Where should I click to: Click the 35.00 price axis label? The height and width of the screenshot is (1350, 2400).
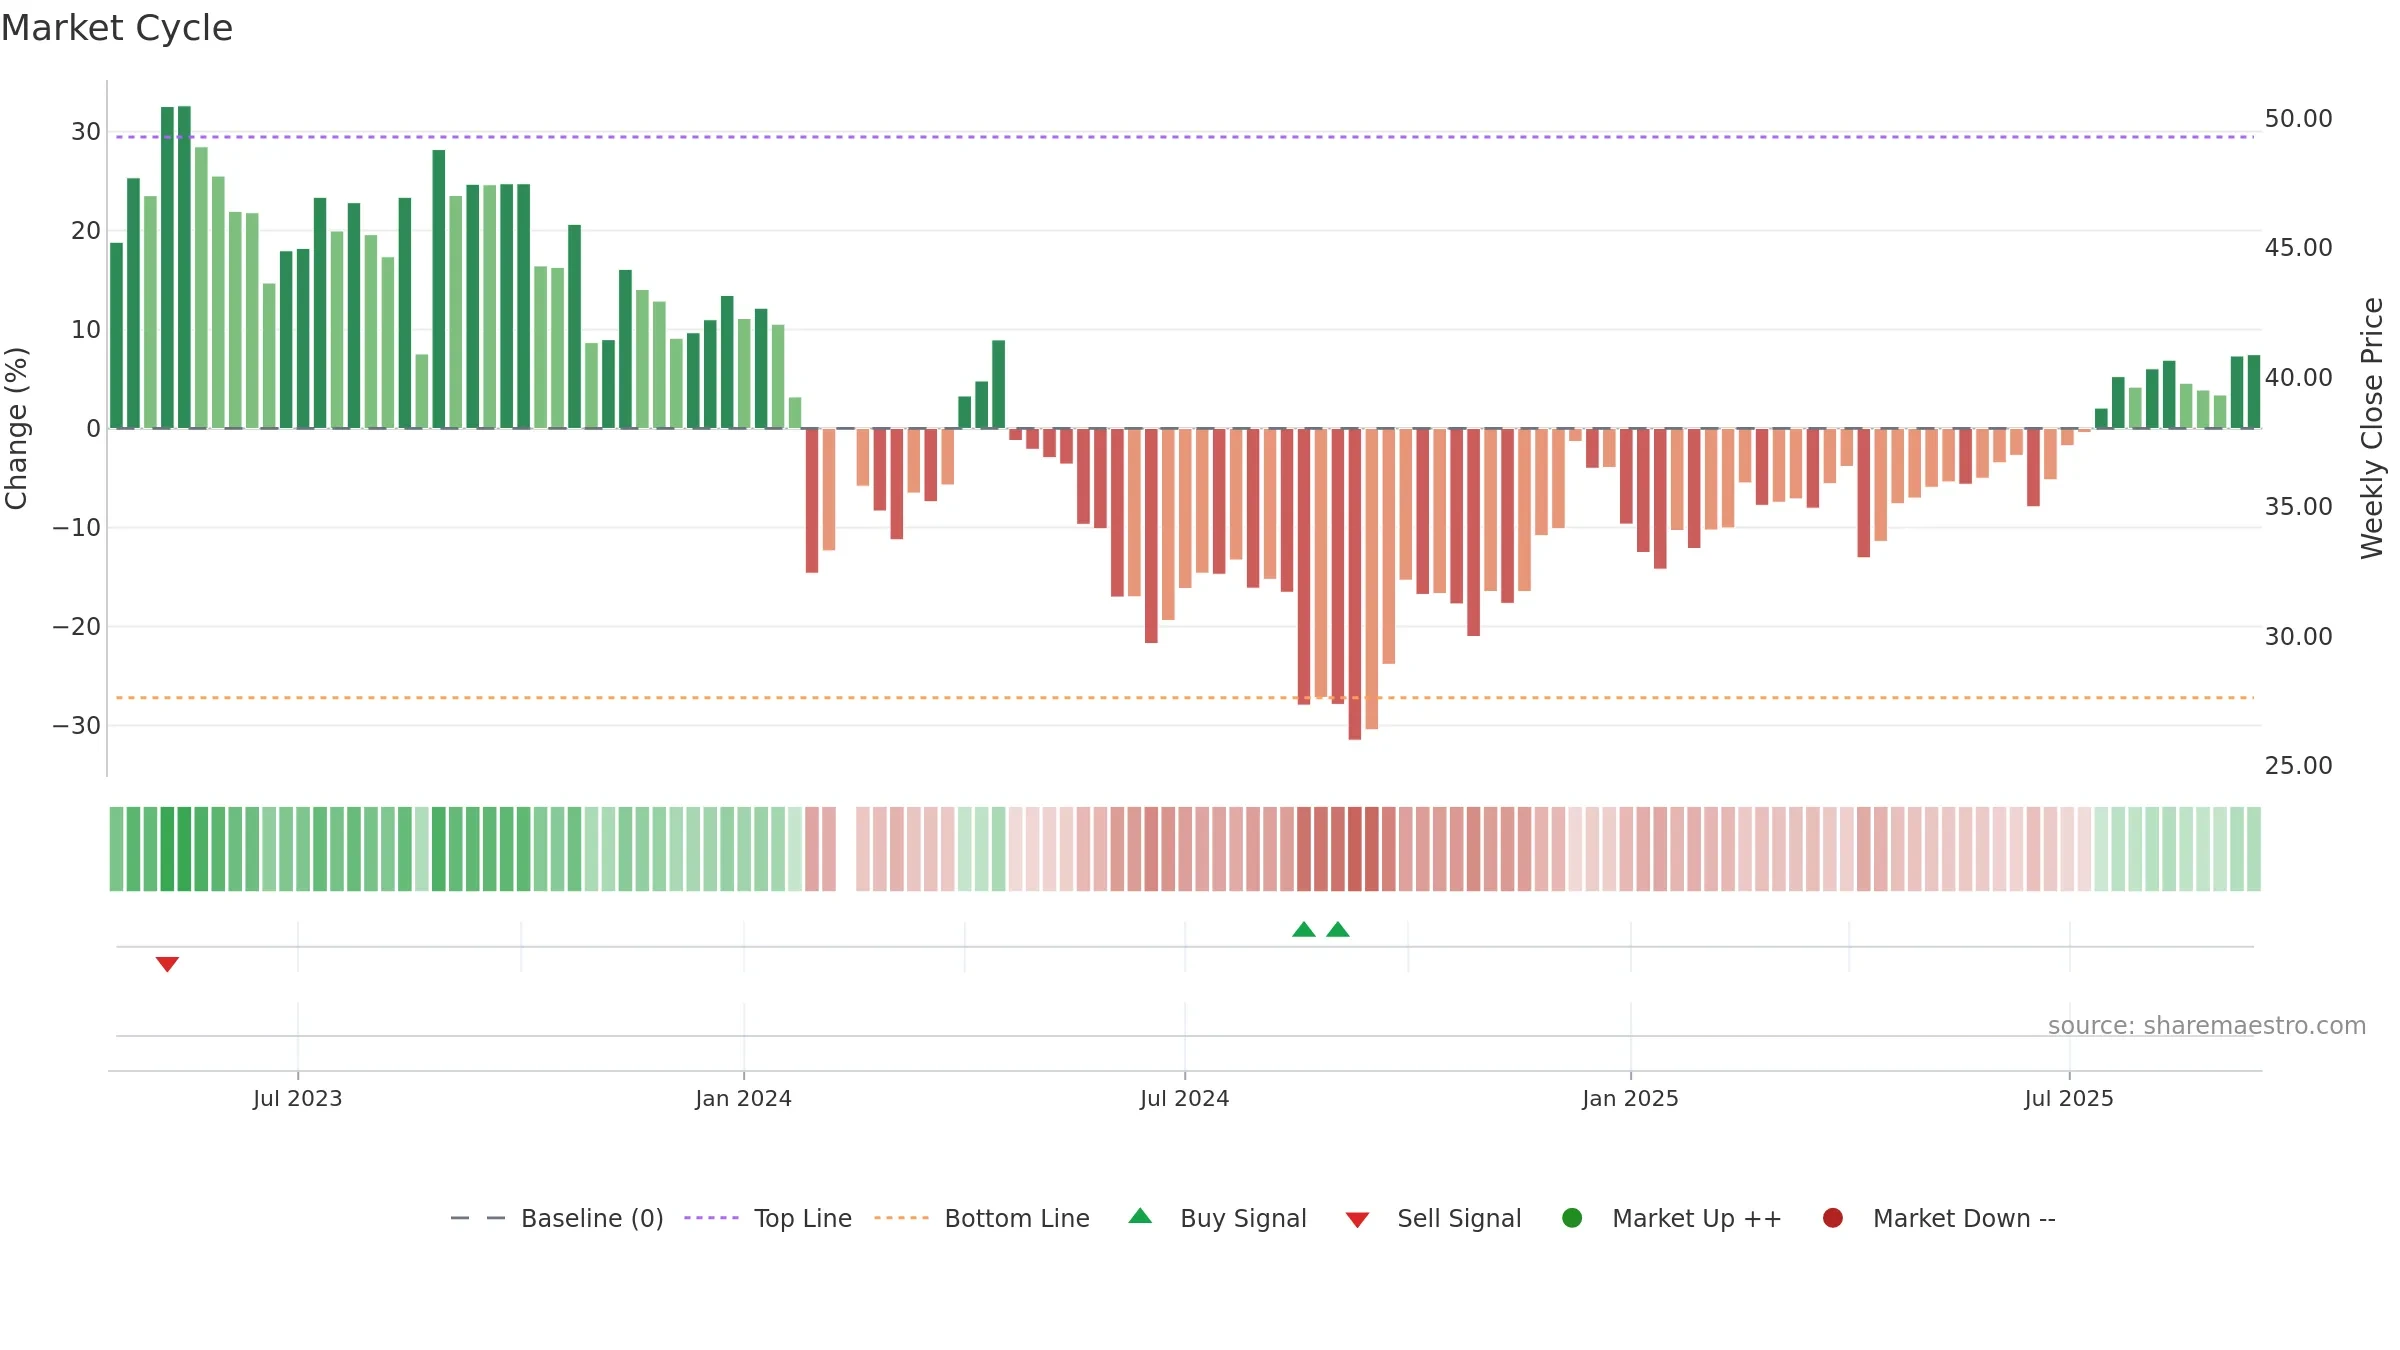tap(2298, 506)
